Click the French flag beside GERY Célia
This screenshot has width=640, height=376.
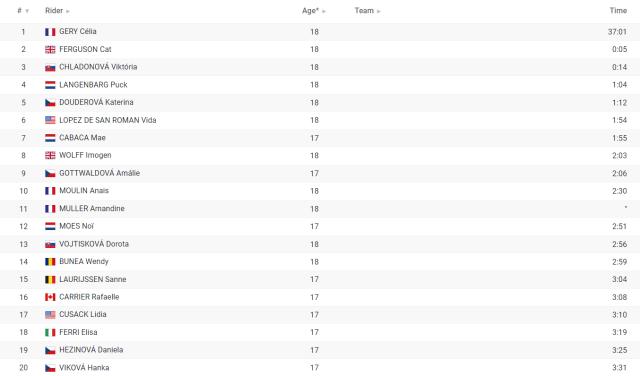click(x=50, y=32)
